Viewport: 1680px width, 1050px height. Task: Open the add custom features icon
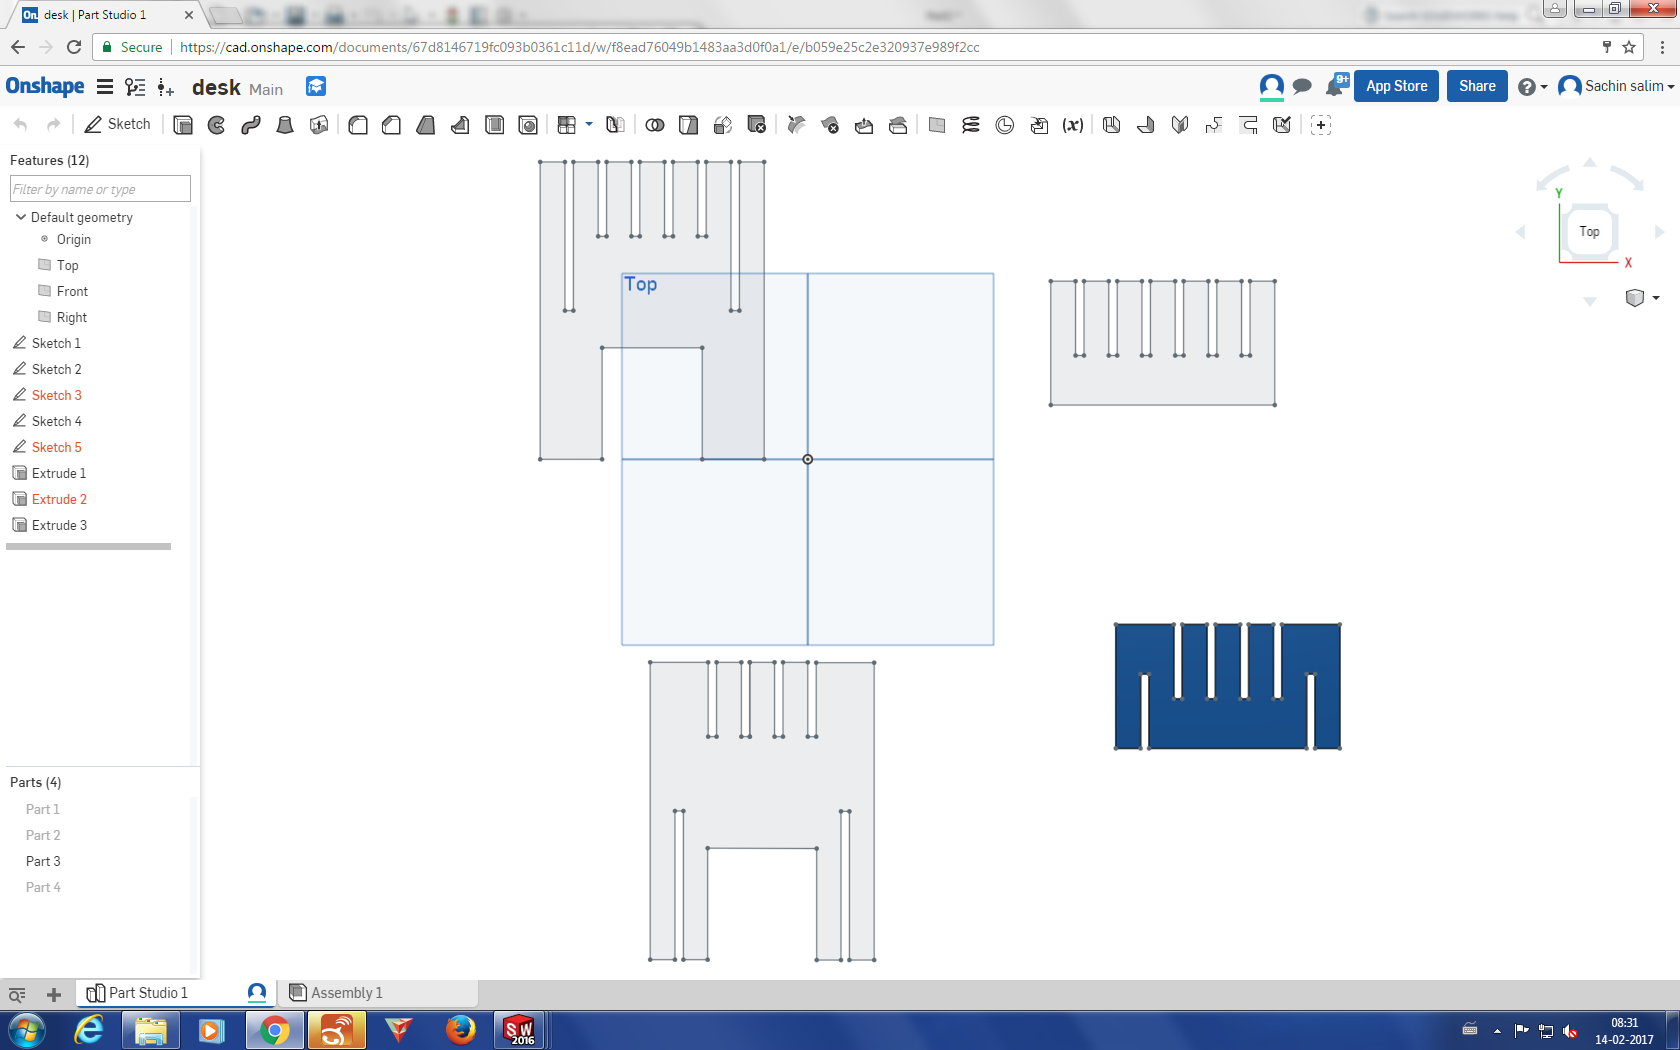tap(1321, 125)
